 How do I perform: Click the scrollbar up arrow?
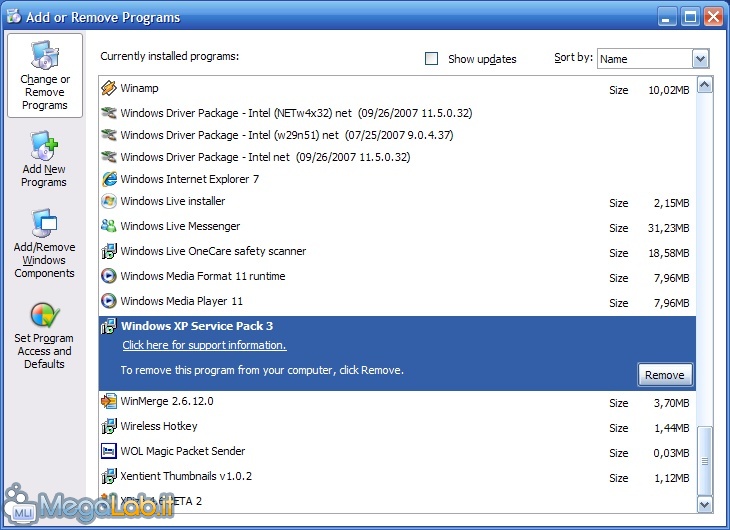pyautogui.click(x=704, y=85)
